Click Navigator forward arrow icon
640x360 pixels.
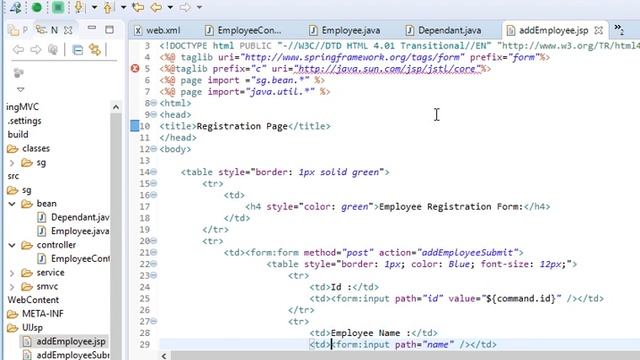[36, 50]
